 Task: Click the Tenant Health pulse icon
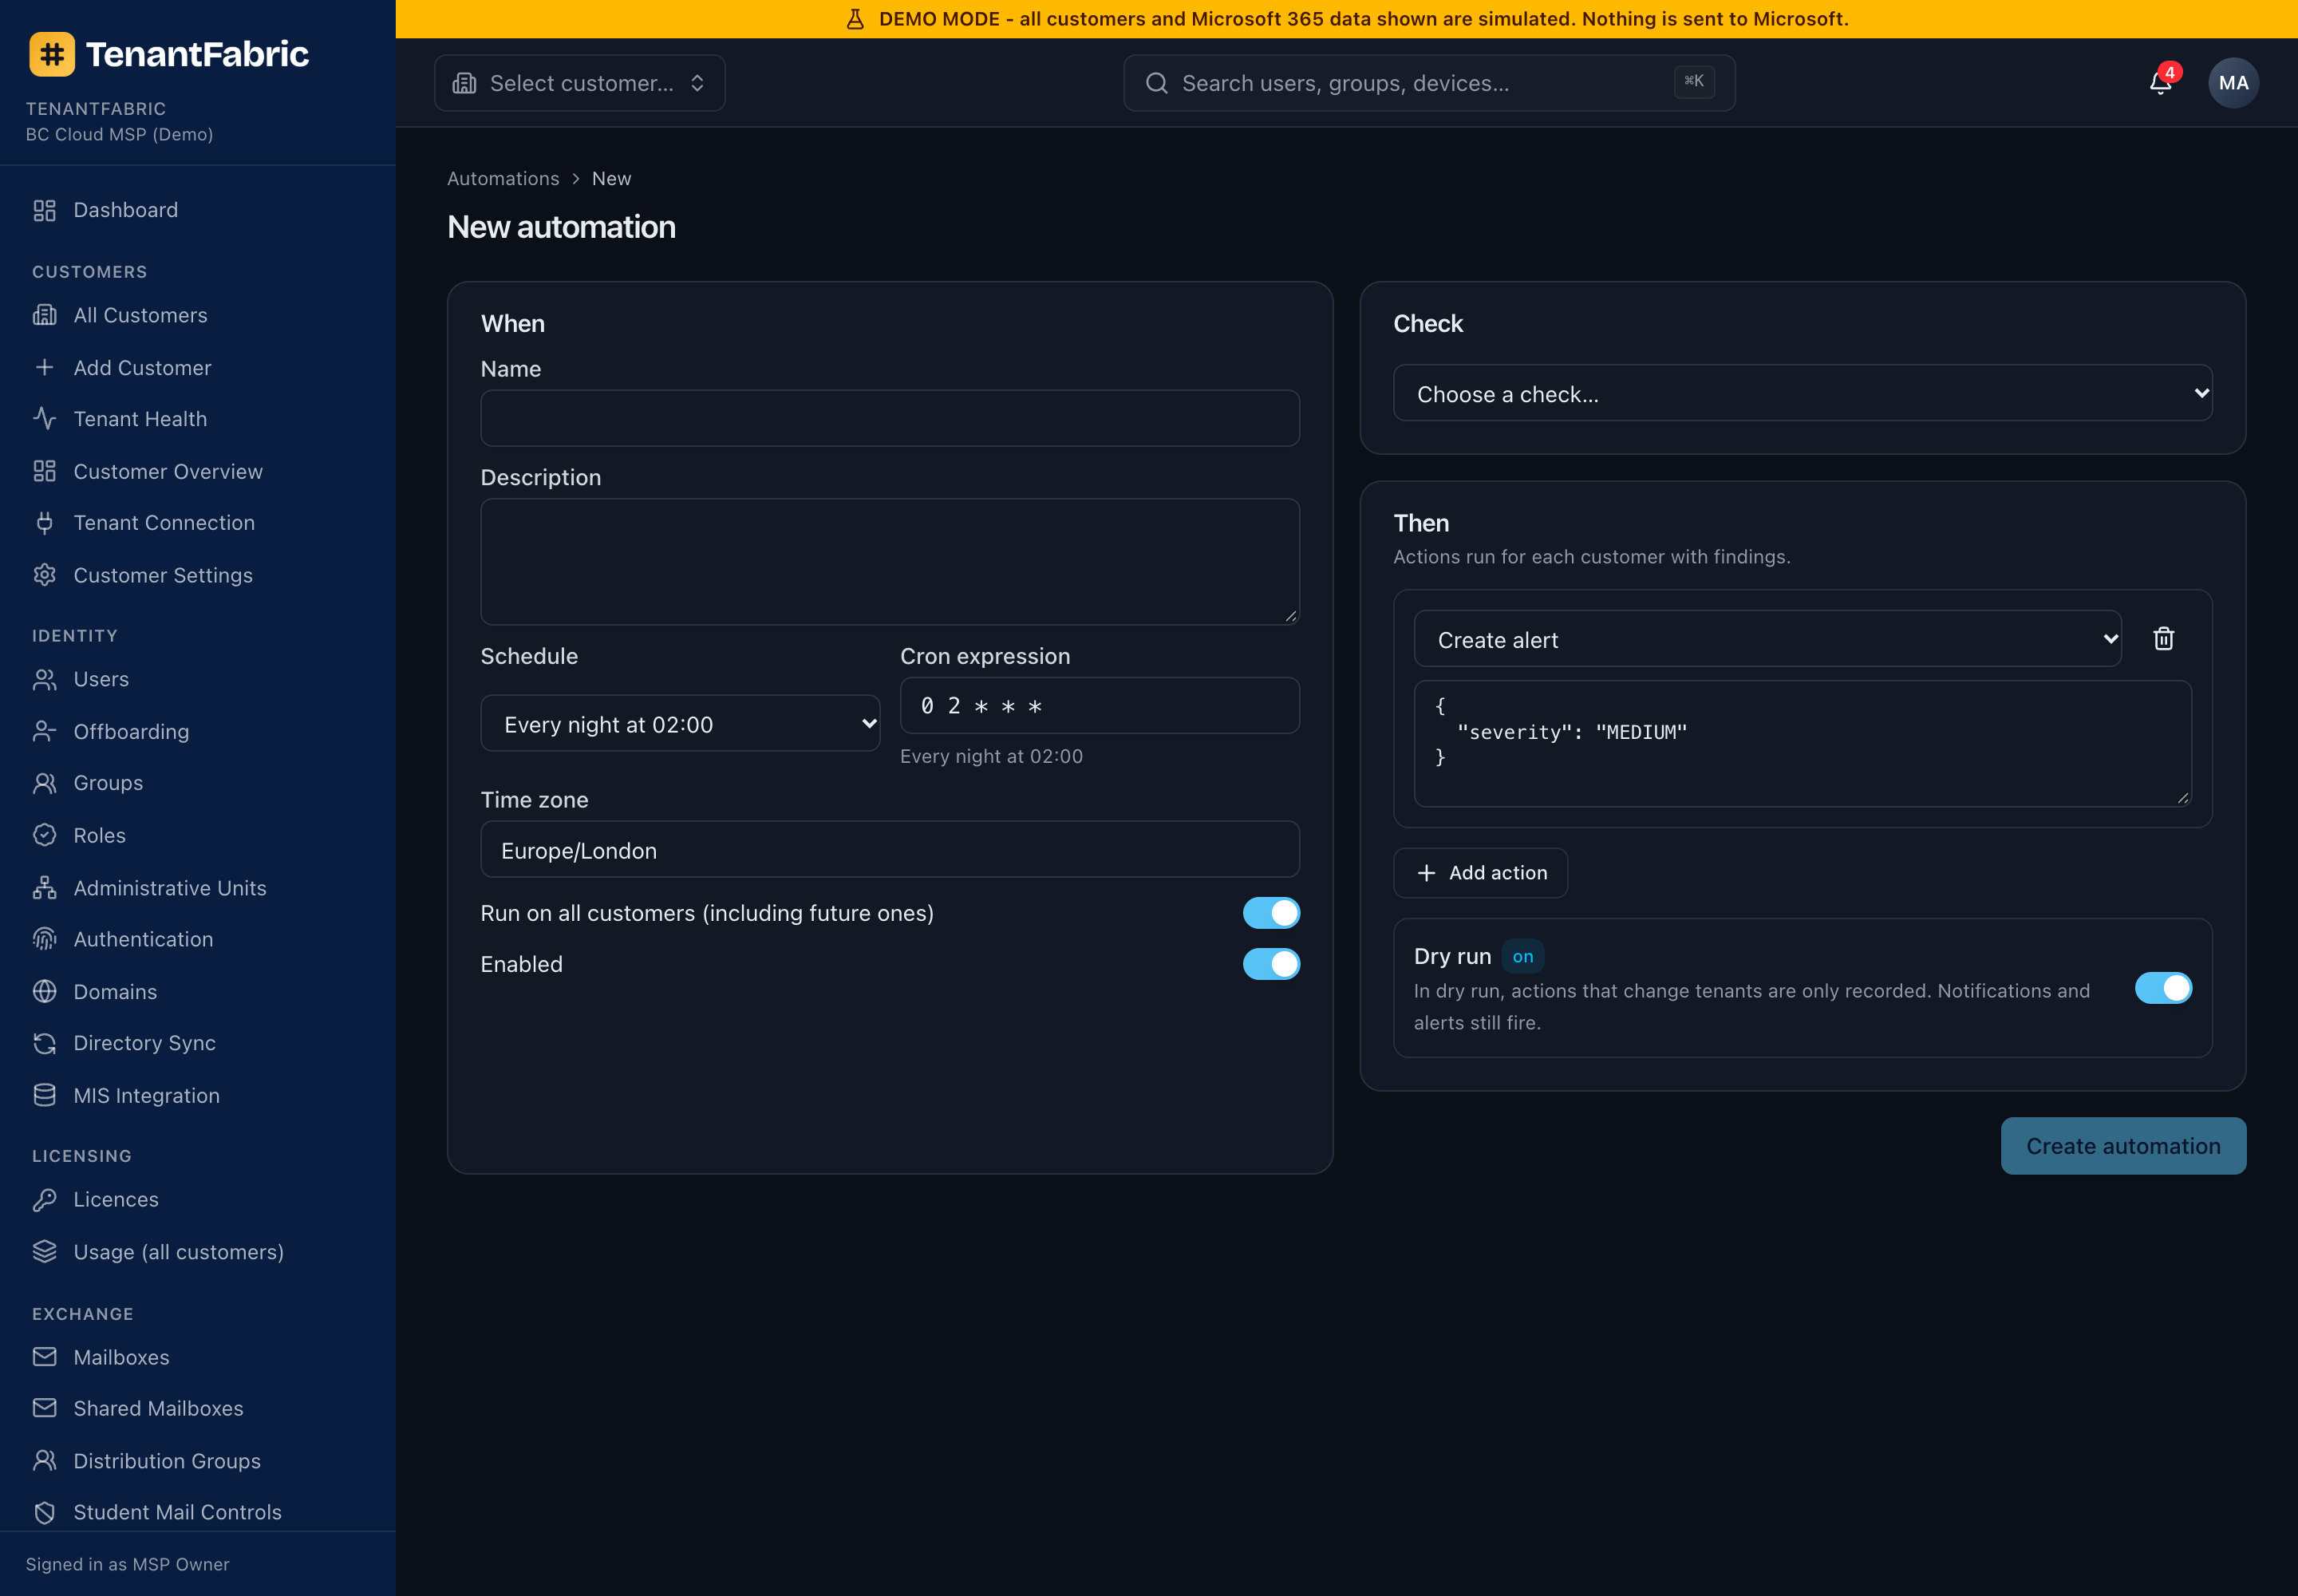[x=44, y=418]
